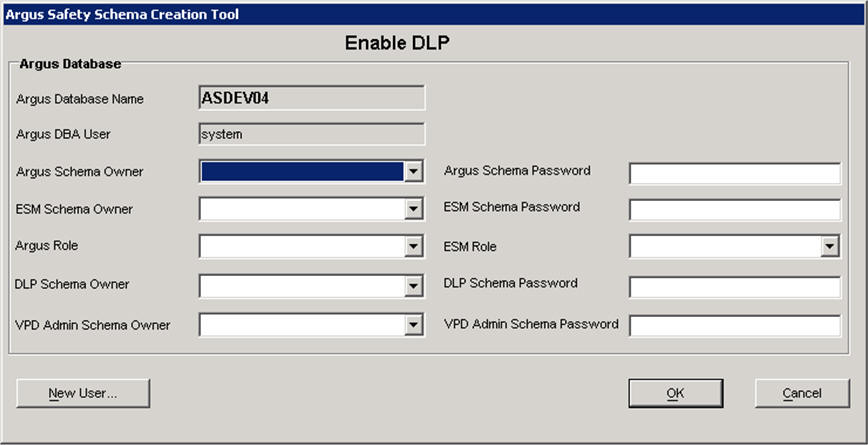Click the Argus Schema Owner label
This screenshot has height=445, width=868.
pyautogui.click(x=80, y=172)
